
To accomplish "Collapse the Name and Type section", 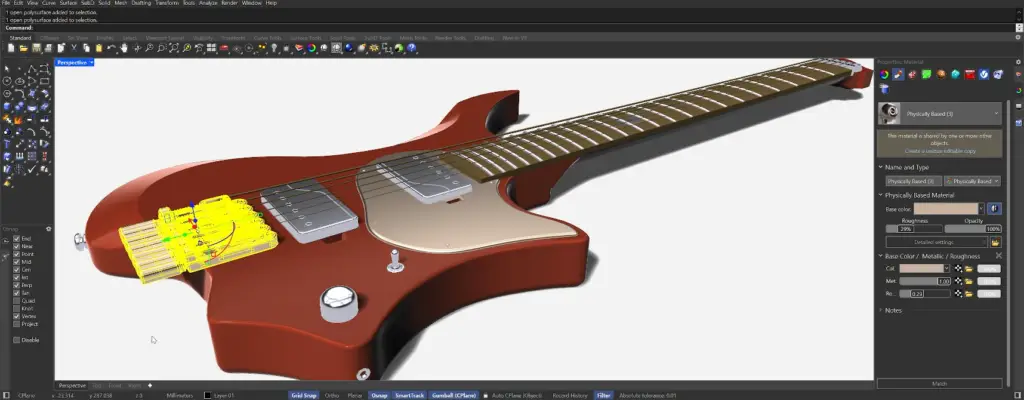I will point(880,167).
